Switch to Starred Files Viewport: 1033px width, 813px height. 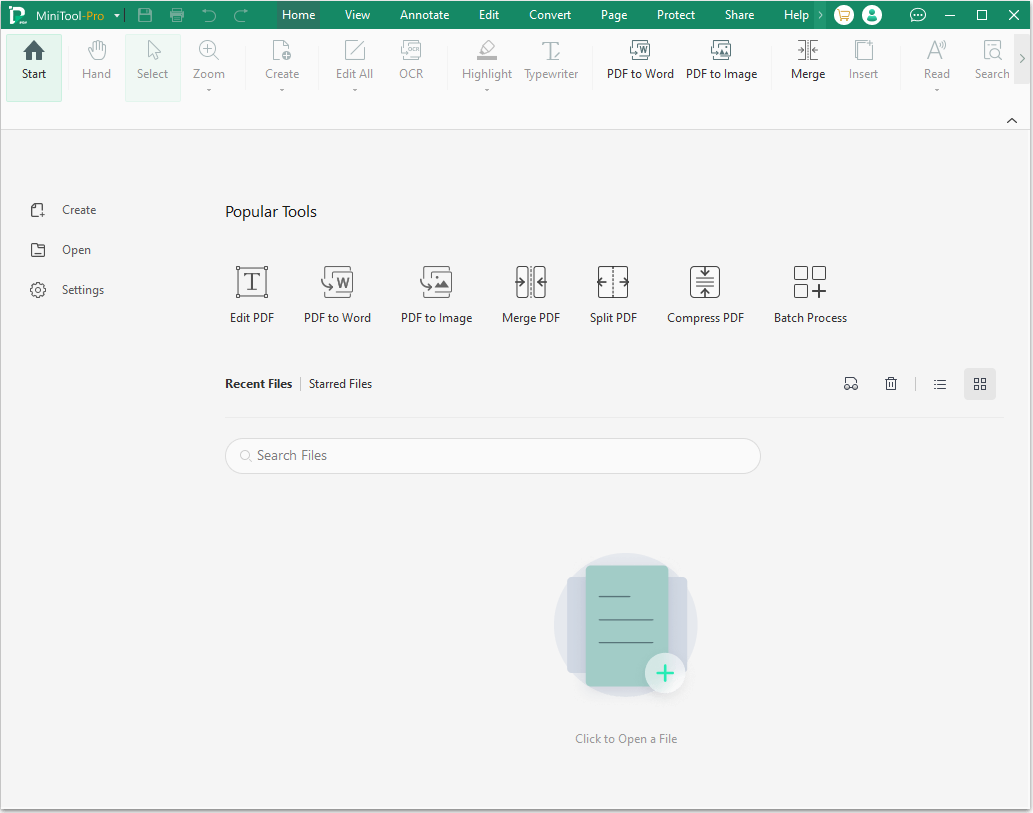tap(340, 383)
